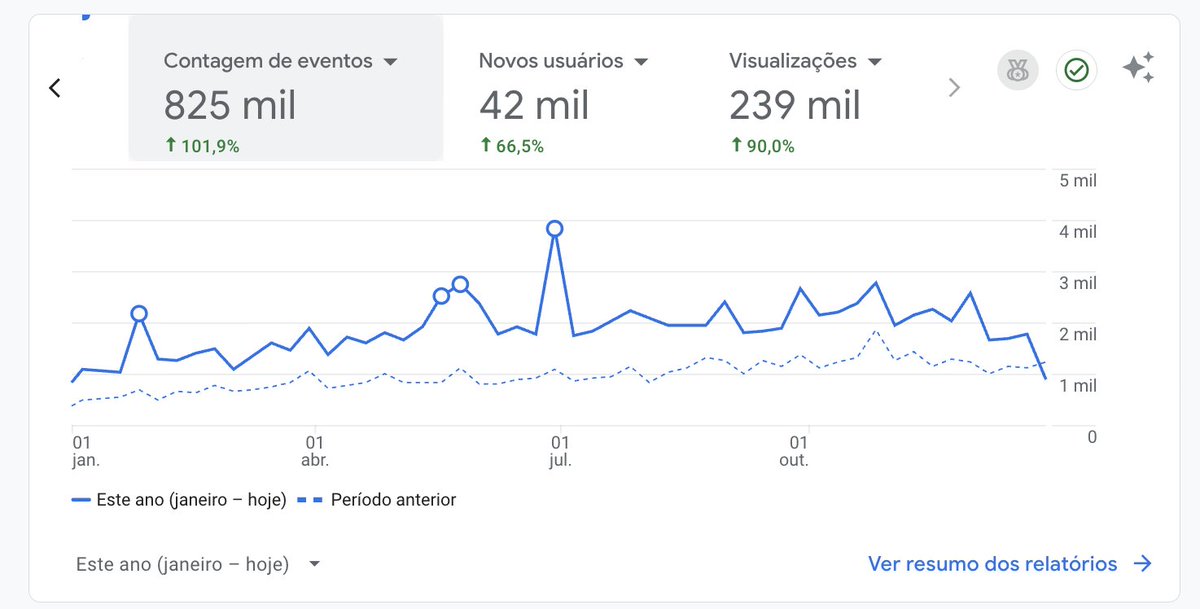Click the green checkmark data quality icon

[x=1076, y=70]
